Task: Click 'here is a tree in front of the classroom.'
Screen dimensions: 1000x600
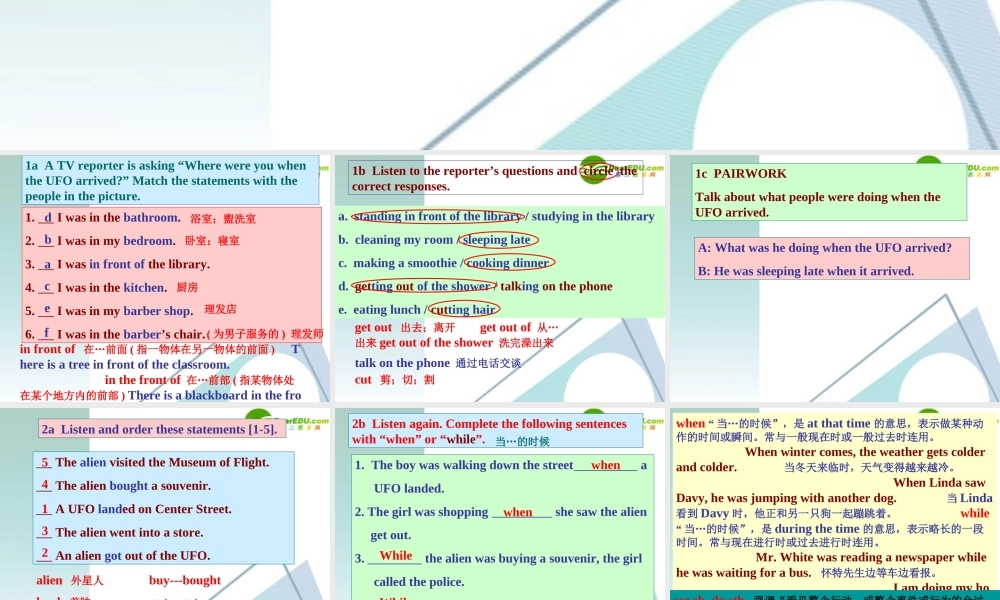Action: point(124,365)
